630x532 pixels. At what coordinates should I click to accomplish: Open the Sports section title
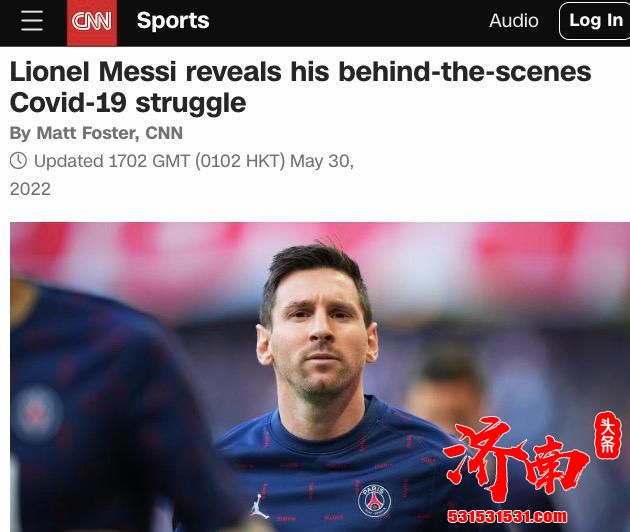[x=173, y=20]
